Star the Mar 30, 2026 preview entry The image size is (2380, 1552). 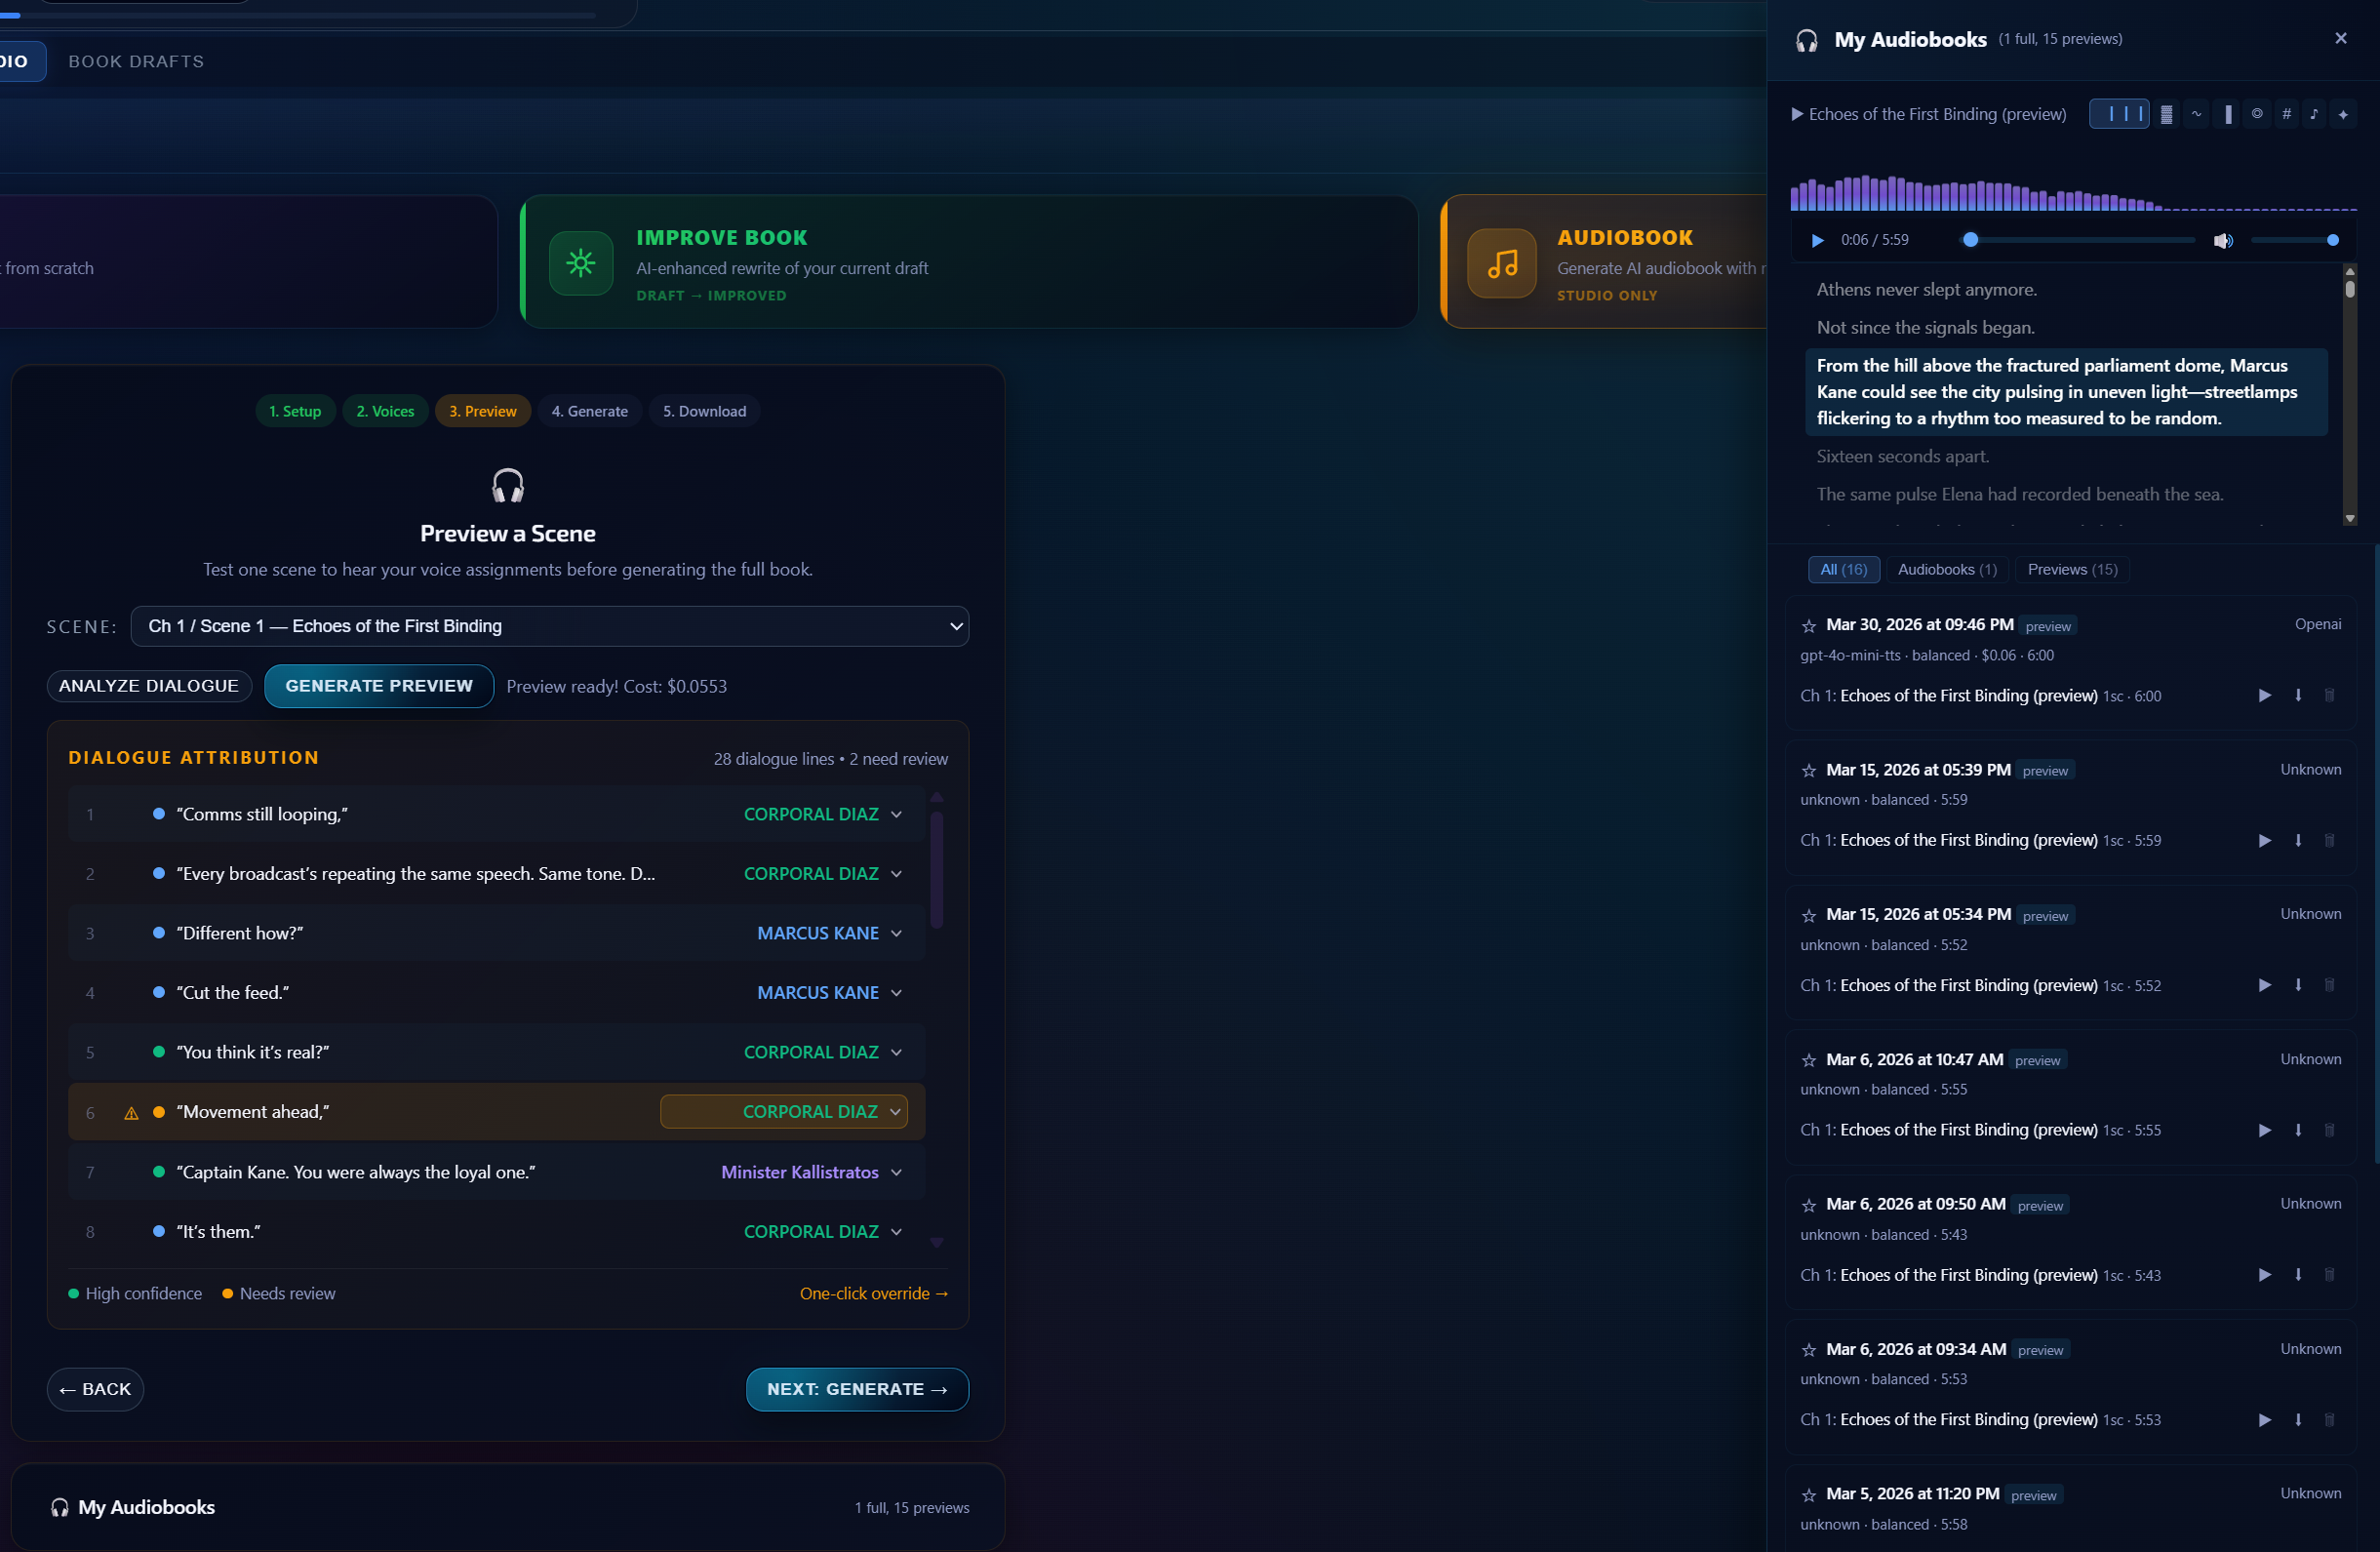coord(1808,626)
